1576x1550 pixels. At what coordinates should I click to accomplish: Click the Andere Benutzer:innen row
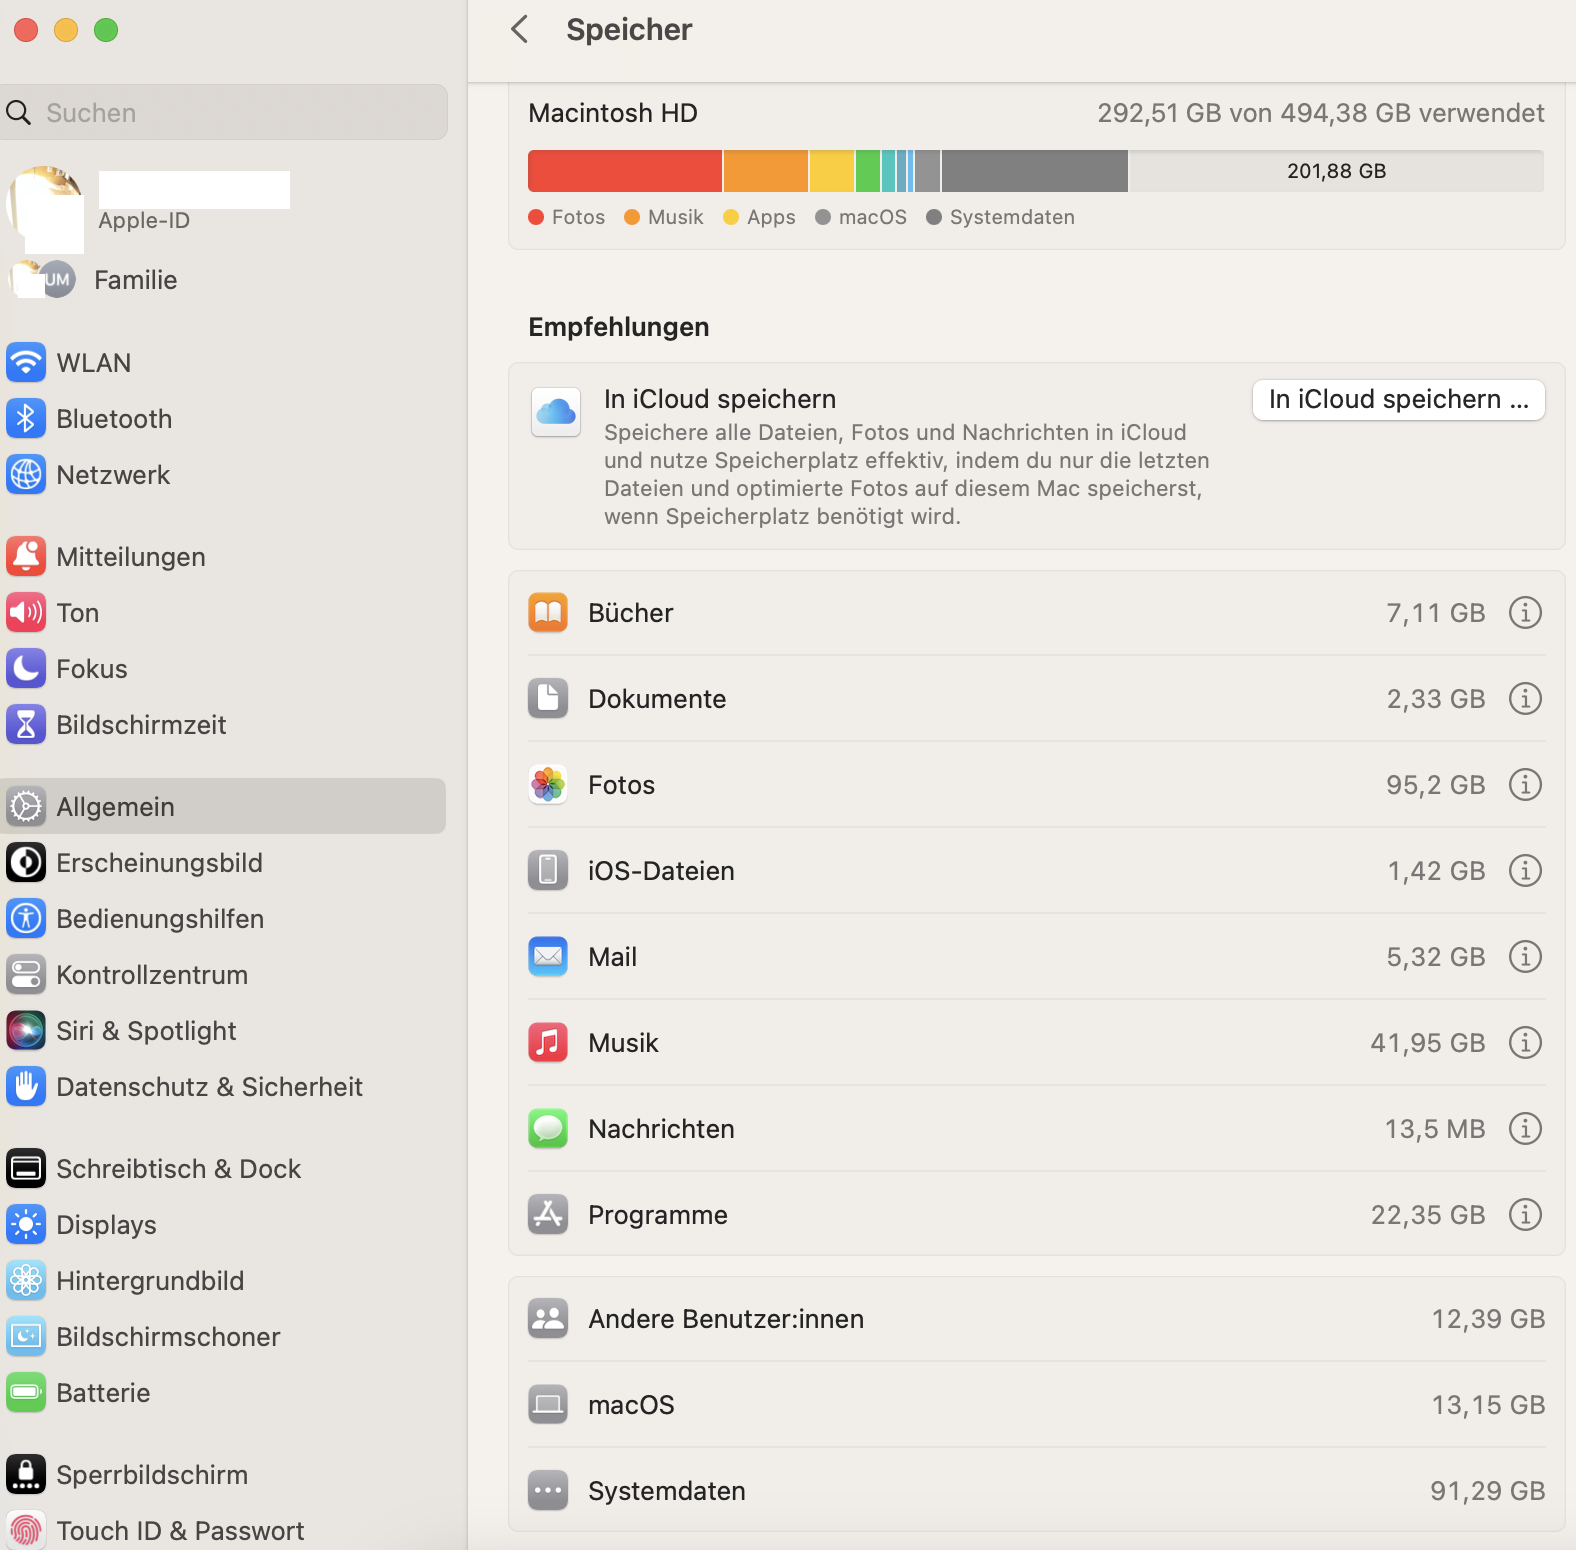point(1036,1318)
